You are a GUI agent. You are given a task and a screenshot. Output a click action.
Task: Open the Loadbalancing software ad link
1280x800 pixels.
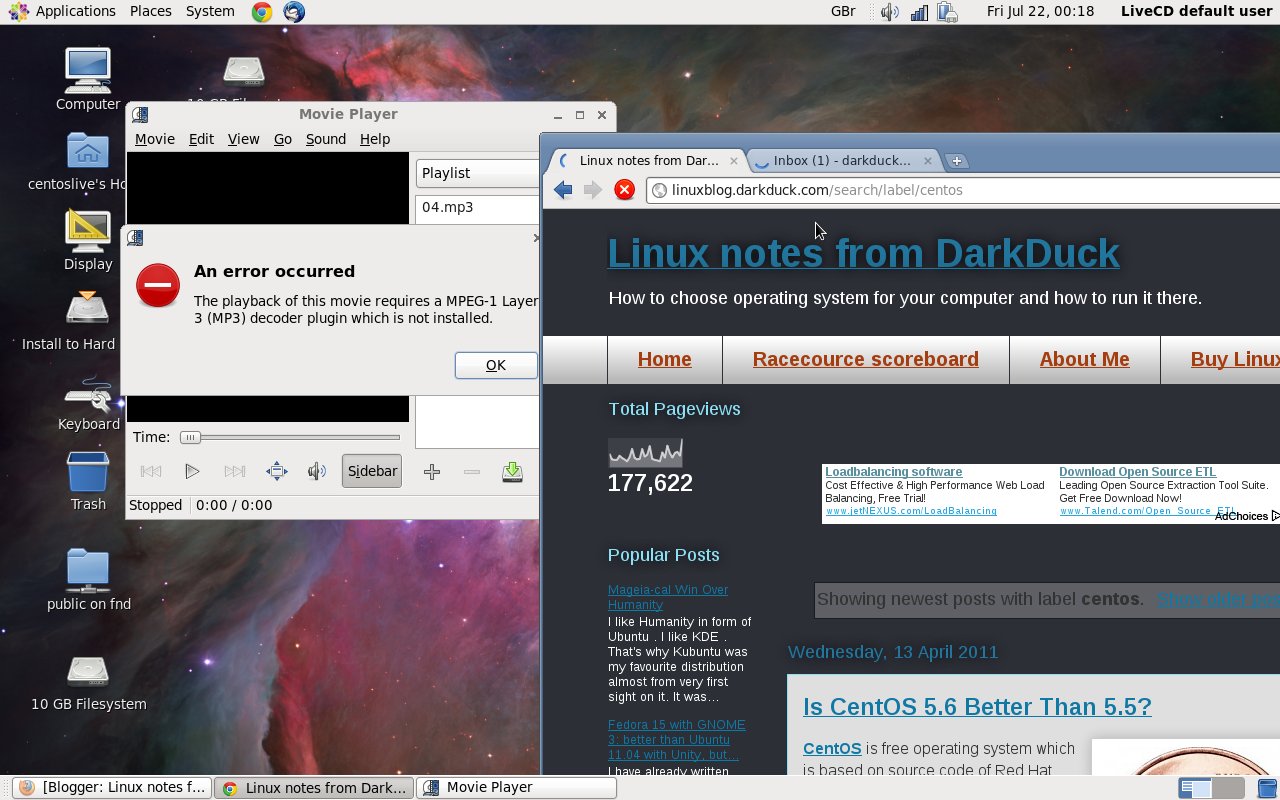[x=894, y=472]
